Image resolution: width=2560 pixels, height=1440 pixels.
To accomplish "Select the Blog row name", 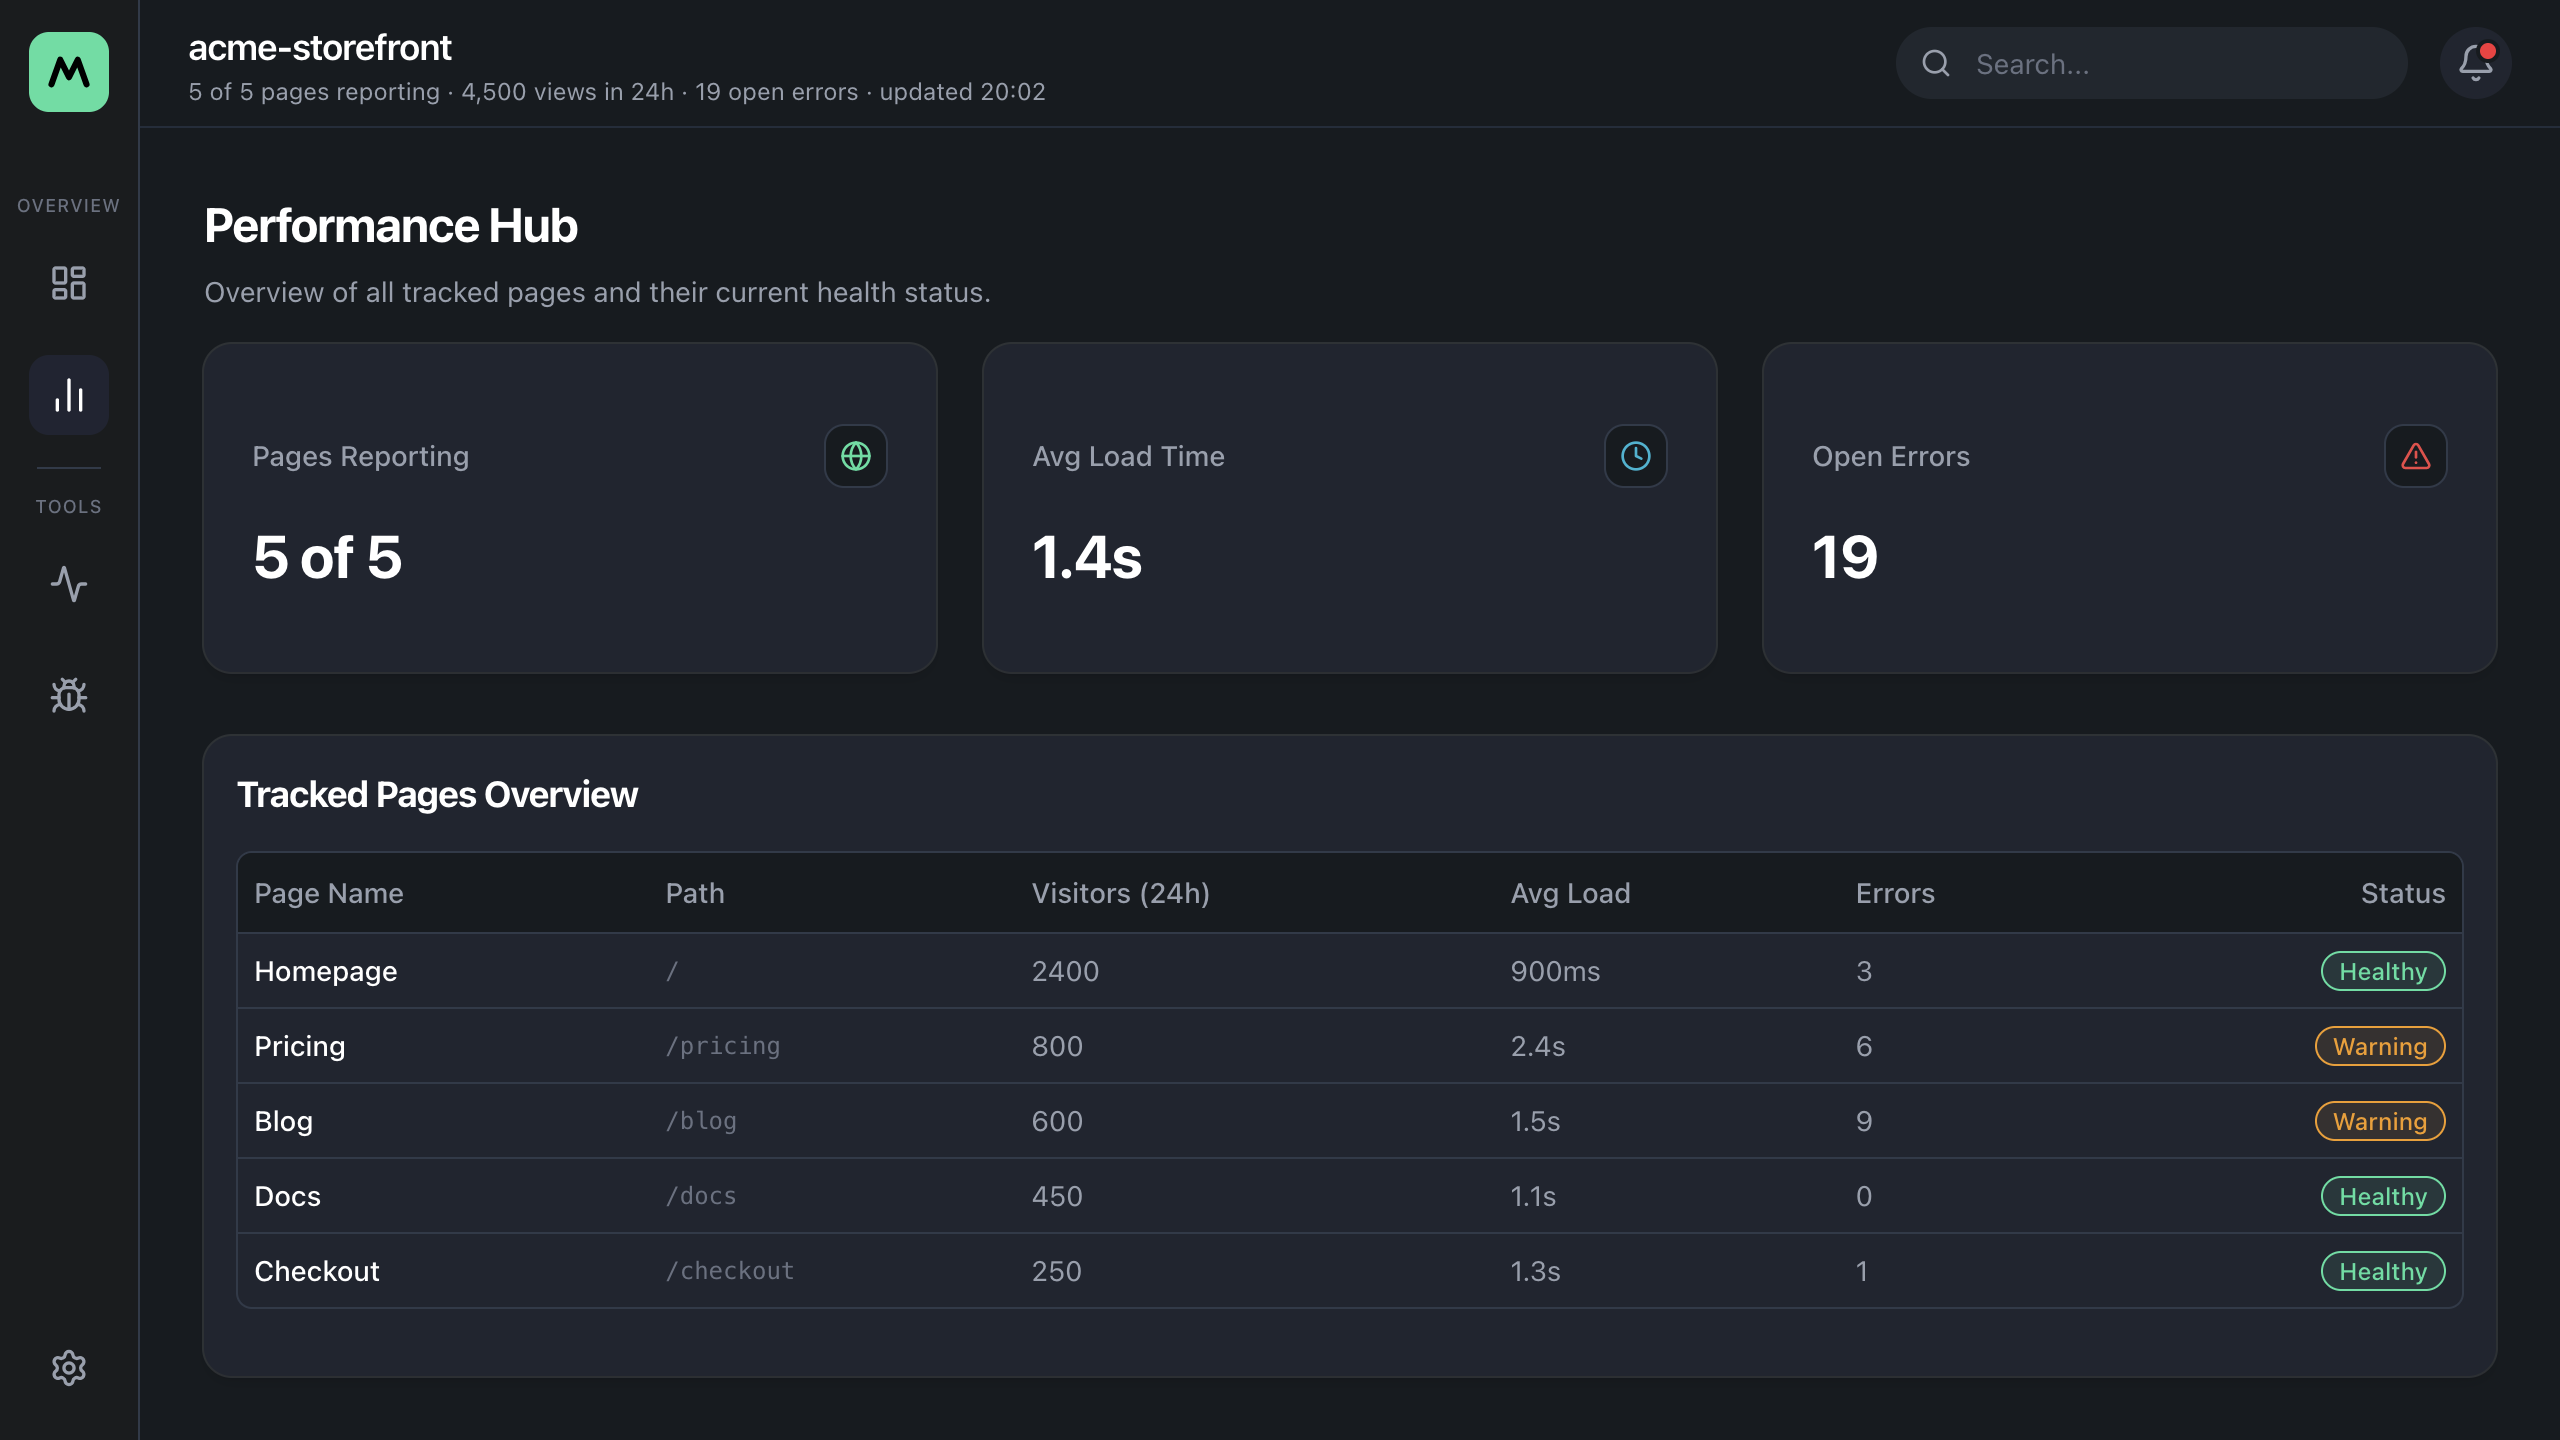I will click(284, 1121).
